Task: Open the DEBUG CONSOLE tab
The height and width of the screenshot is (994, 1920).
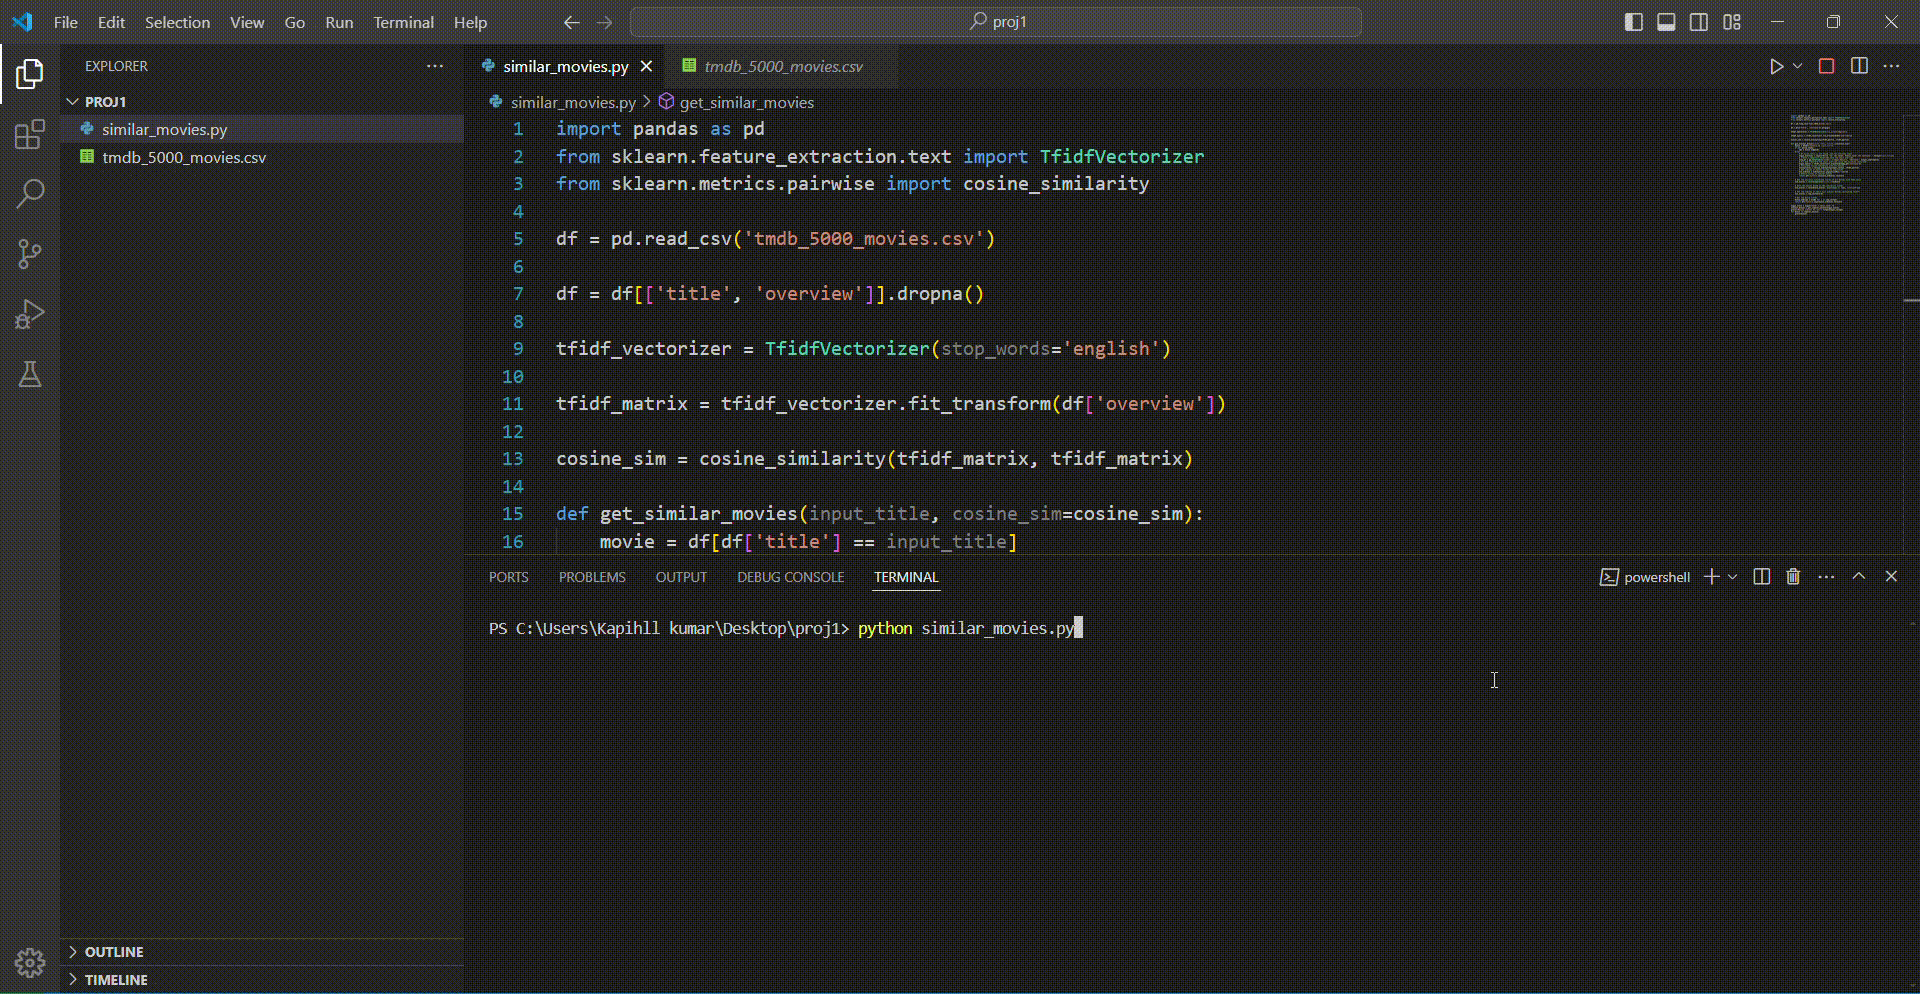Action: (x=790, y=577)
